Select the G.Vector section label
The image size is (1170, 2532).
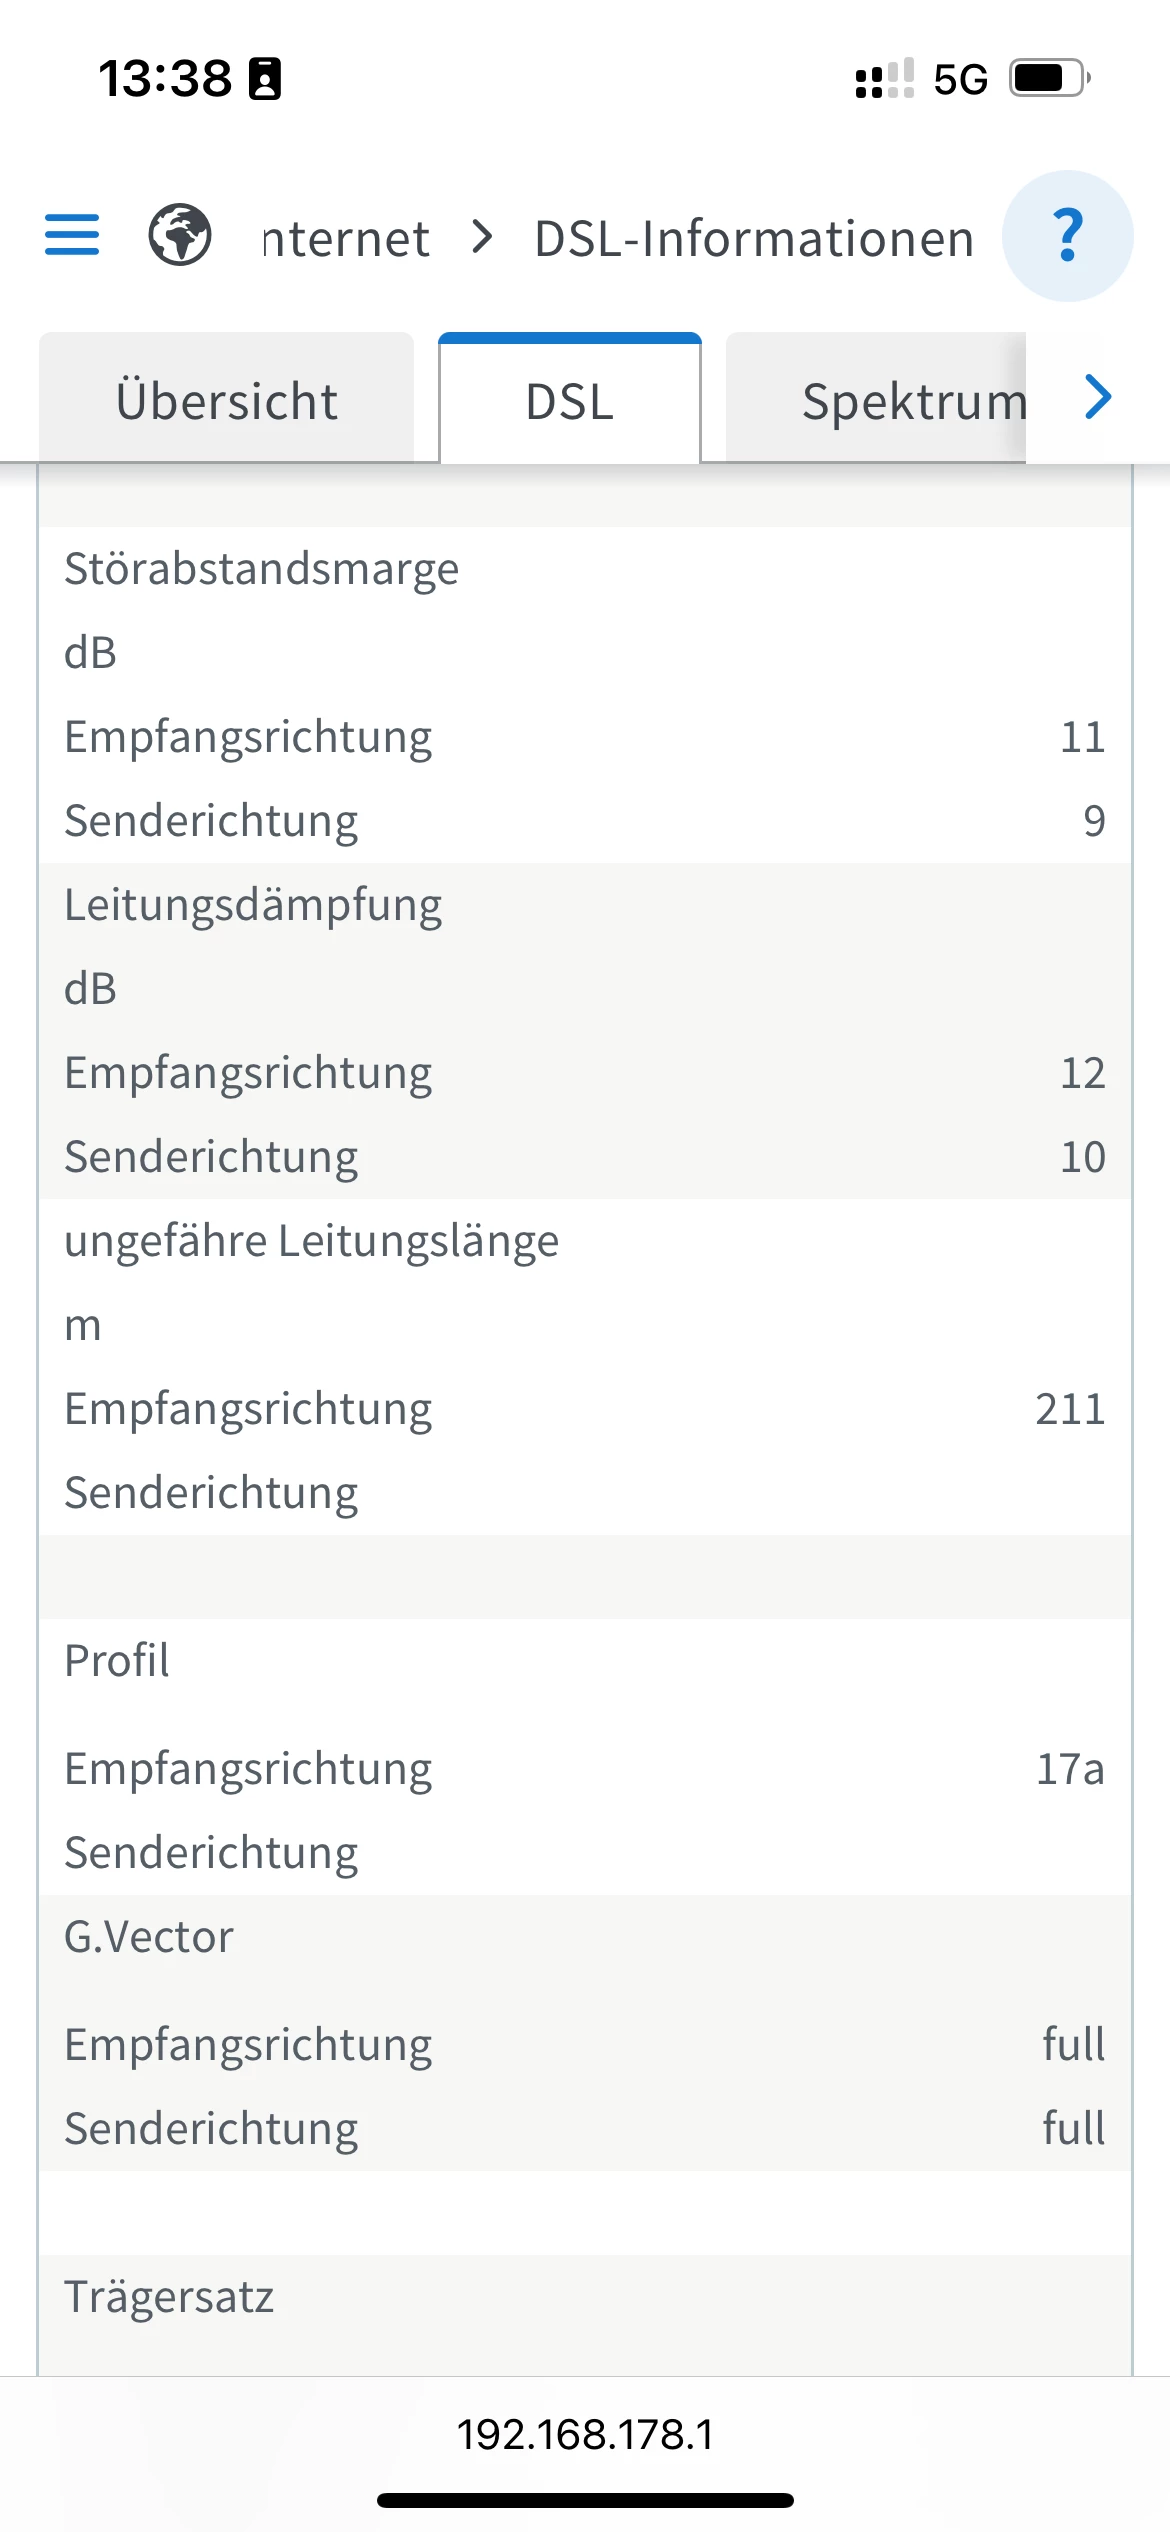point(149,1937)
